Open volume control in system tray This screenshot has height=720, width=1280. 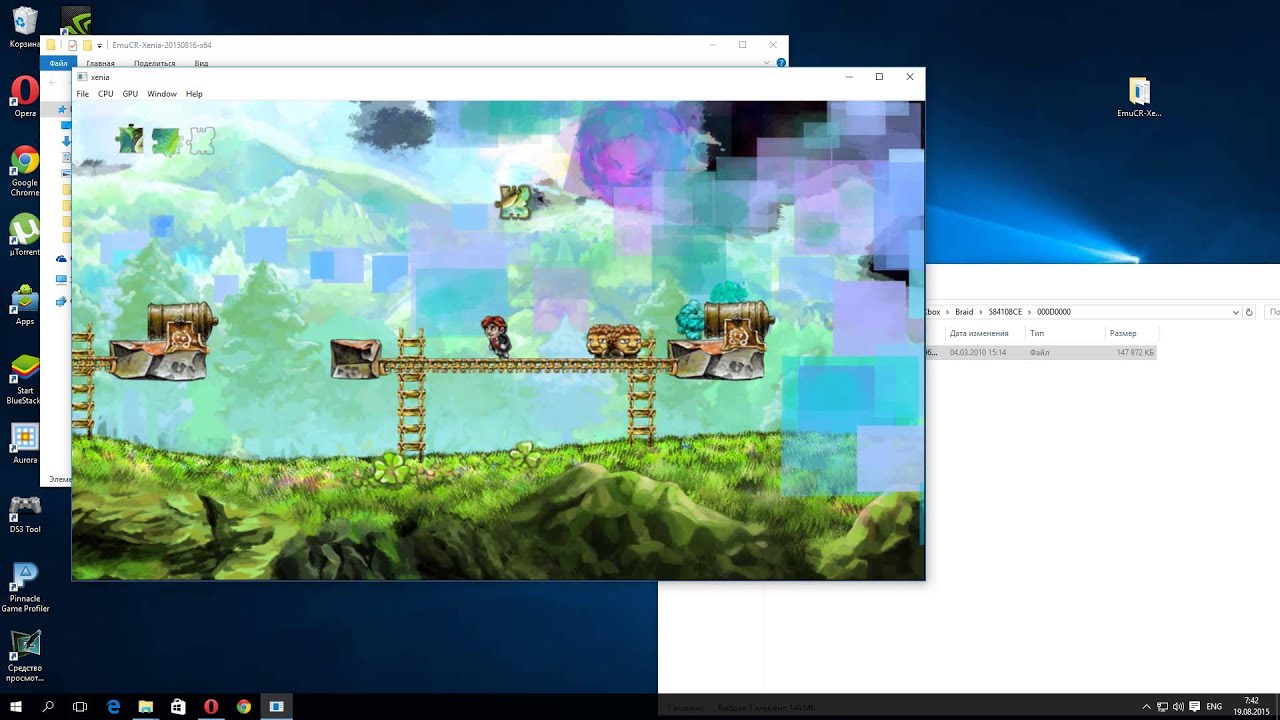point(1178,706)
